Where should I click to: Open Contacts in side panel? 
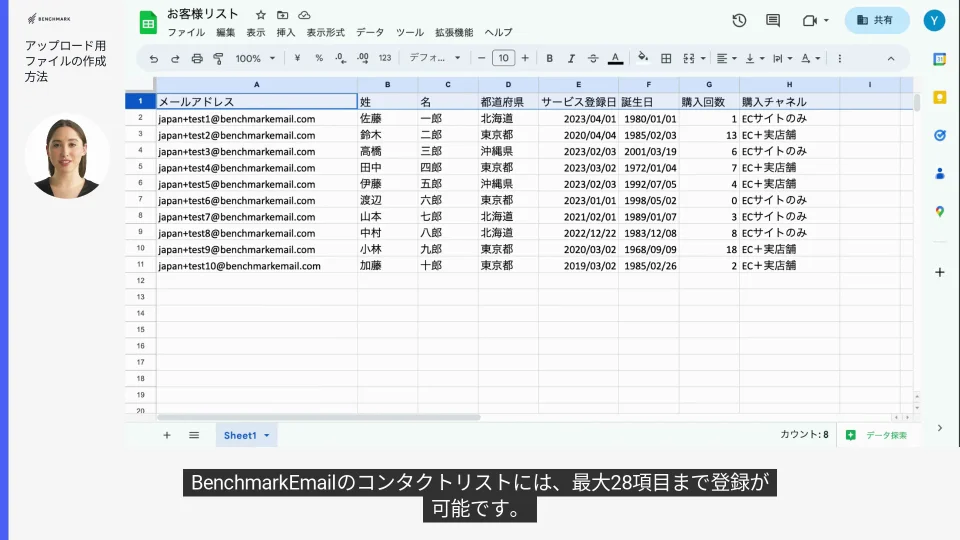[940, 174]
